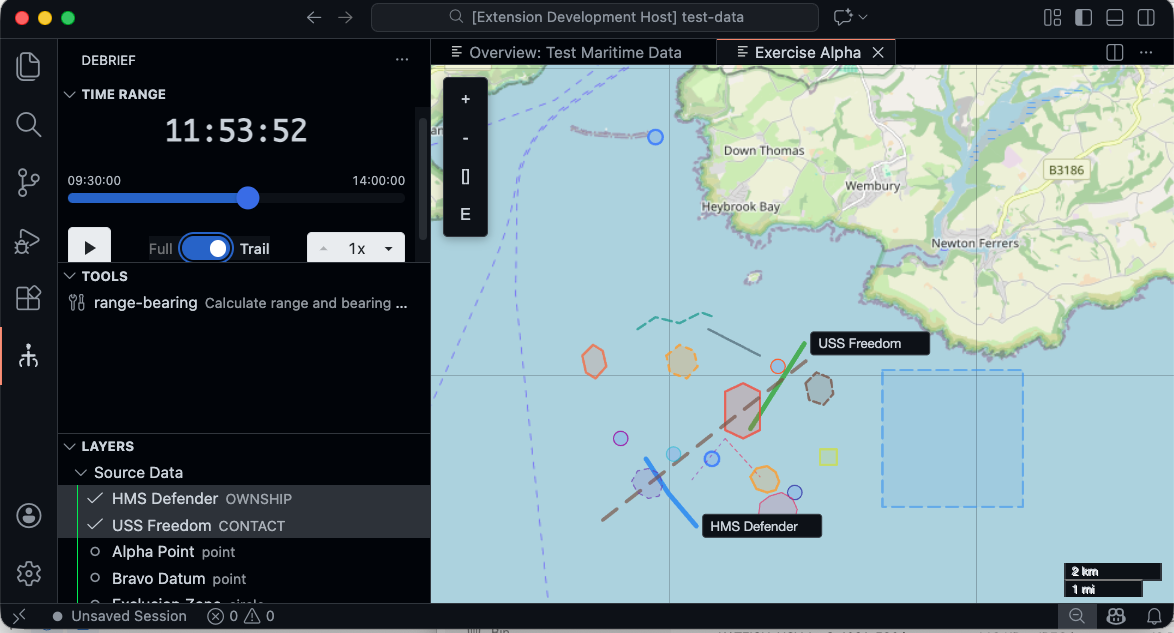Zoom in on the map with the plus control
Screen dimensions: 1174x633
tap(465, 99)
